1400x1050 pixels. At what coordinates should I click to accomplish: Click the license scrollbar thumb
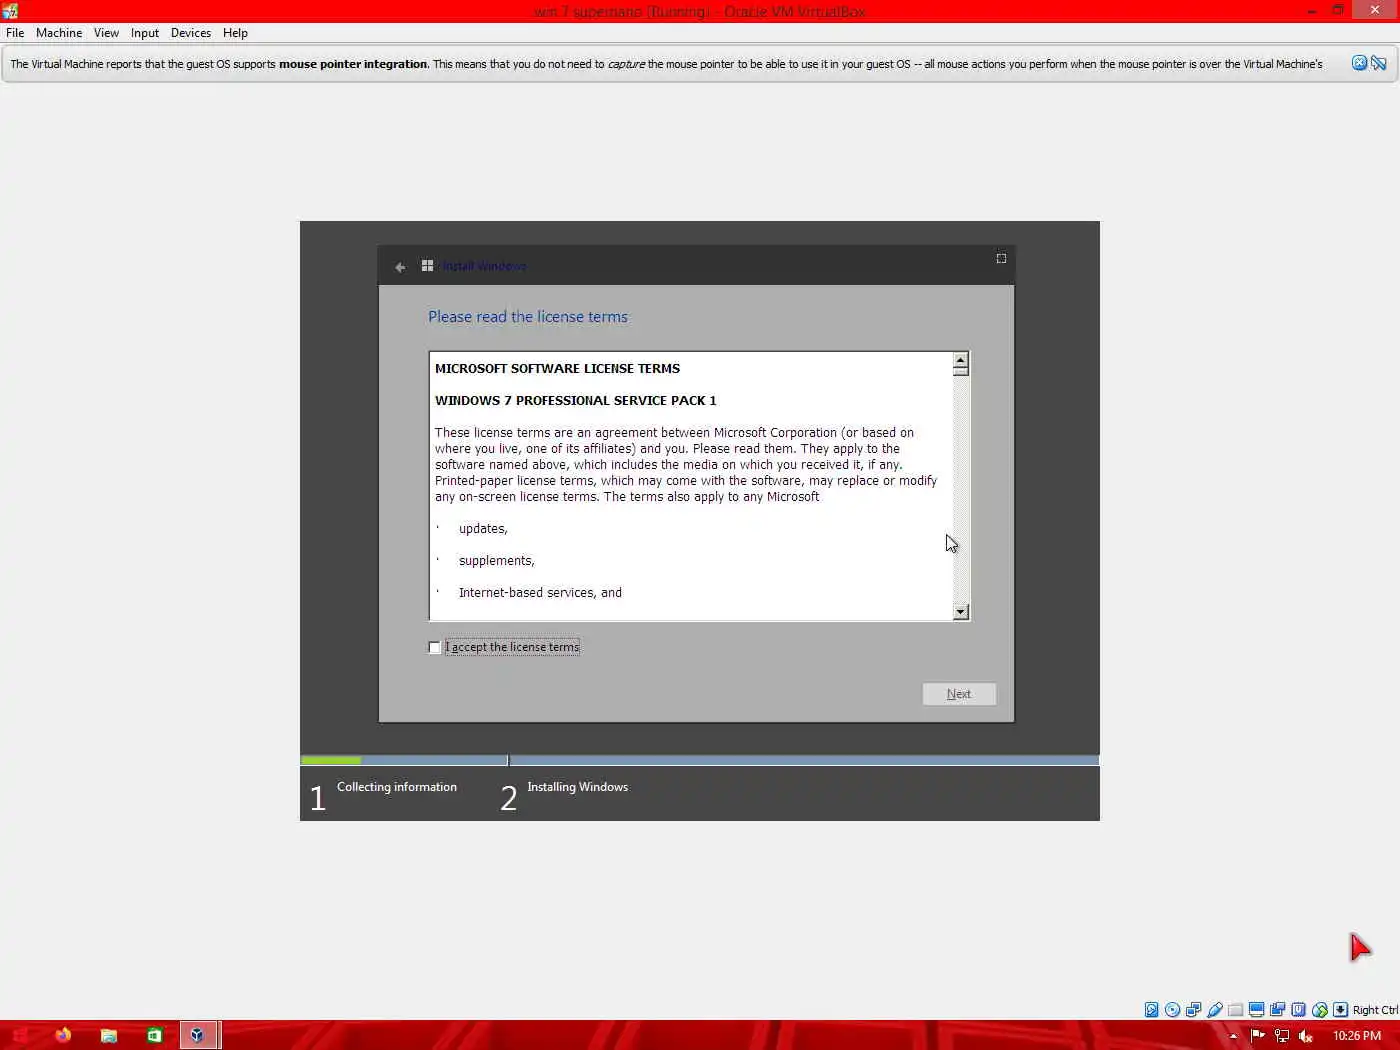click(x=961, y=372)
